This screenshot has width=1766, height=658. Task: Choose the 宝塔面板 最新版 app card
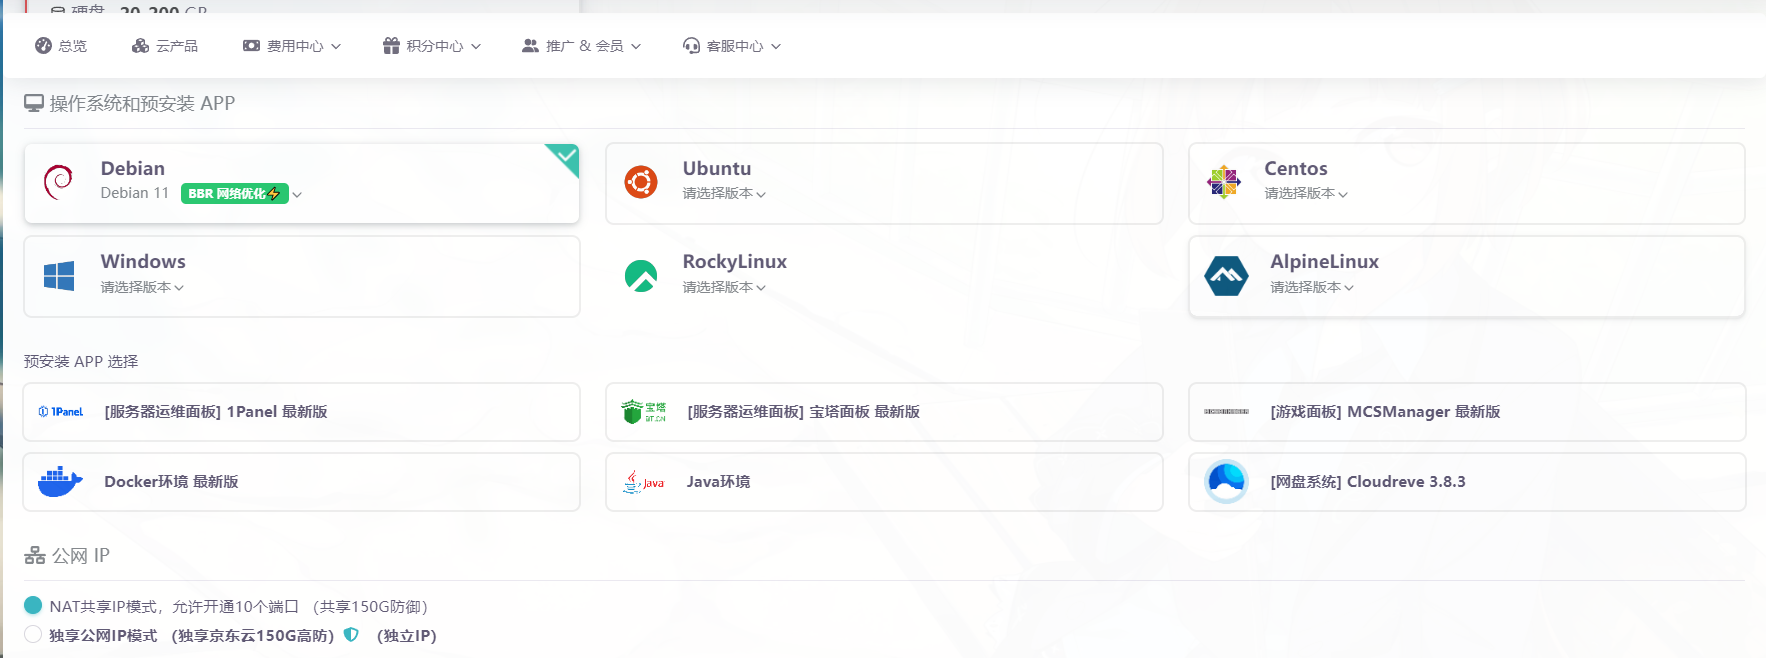click(883, 412)
